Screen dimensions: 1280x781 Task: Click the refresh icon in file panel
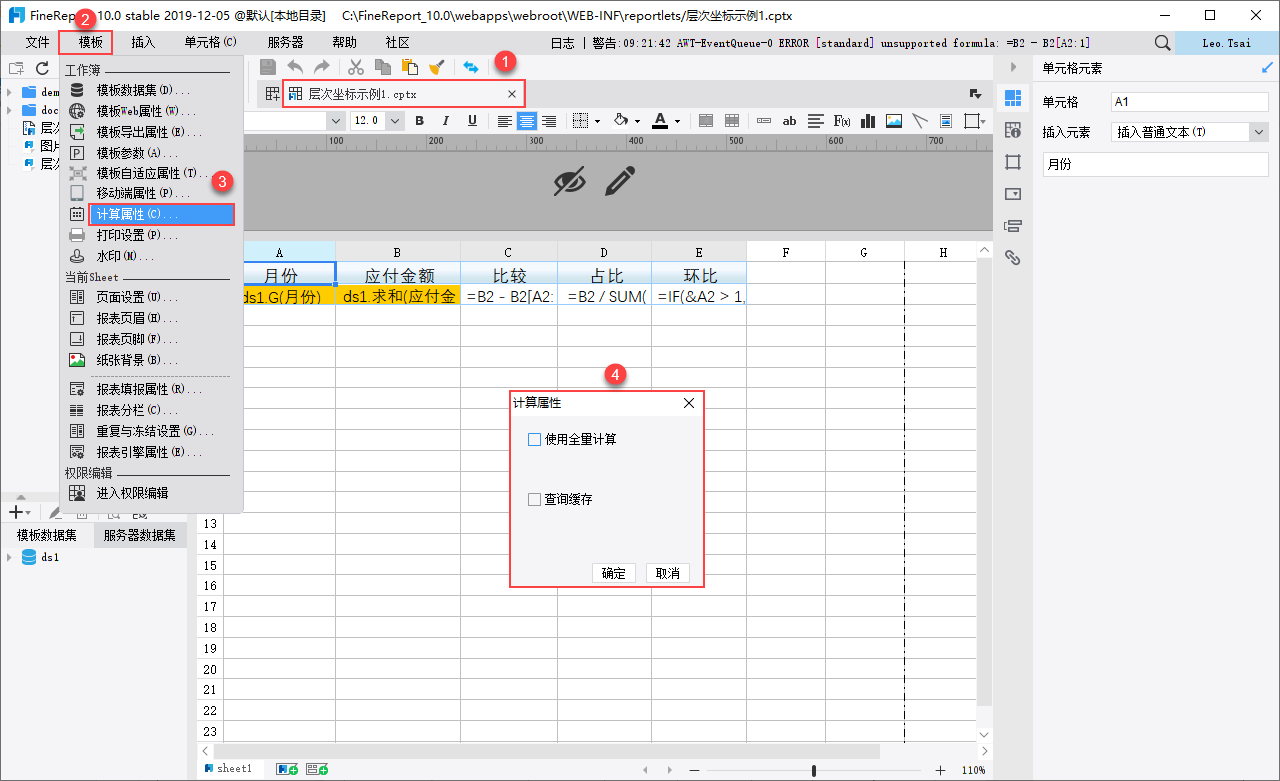coord(42,68)
